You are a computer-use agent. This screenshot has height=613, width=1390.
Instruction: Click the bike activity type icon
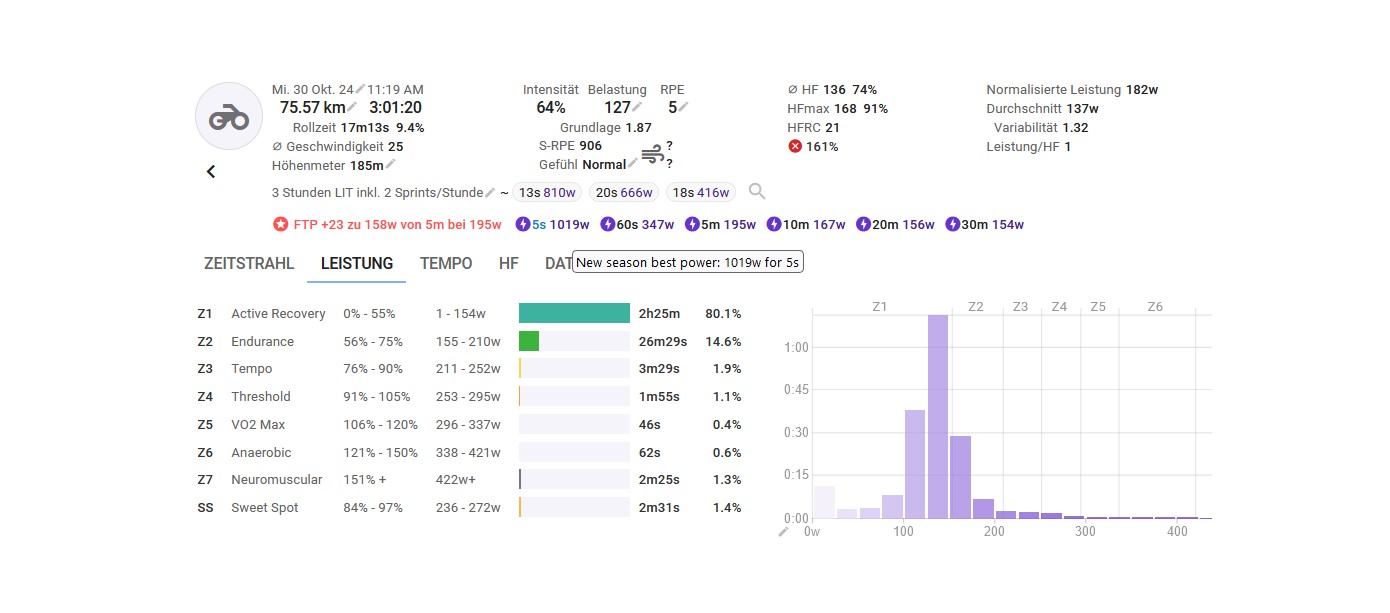(228, 117)
